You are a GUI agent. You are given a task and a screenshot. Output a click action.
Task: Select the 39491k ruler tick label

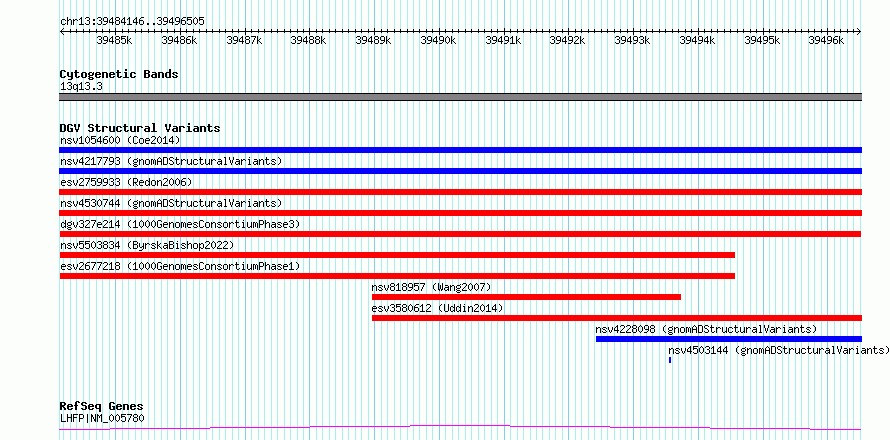pyautogui.click(x=502, y=40)
